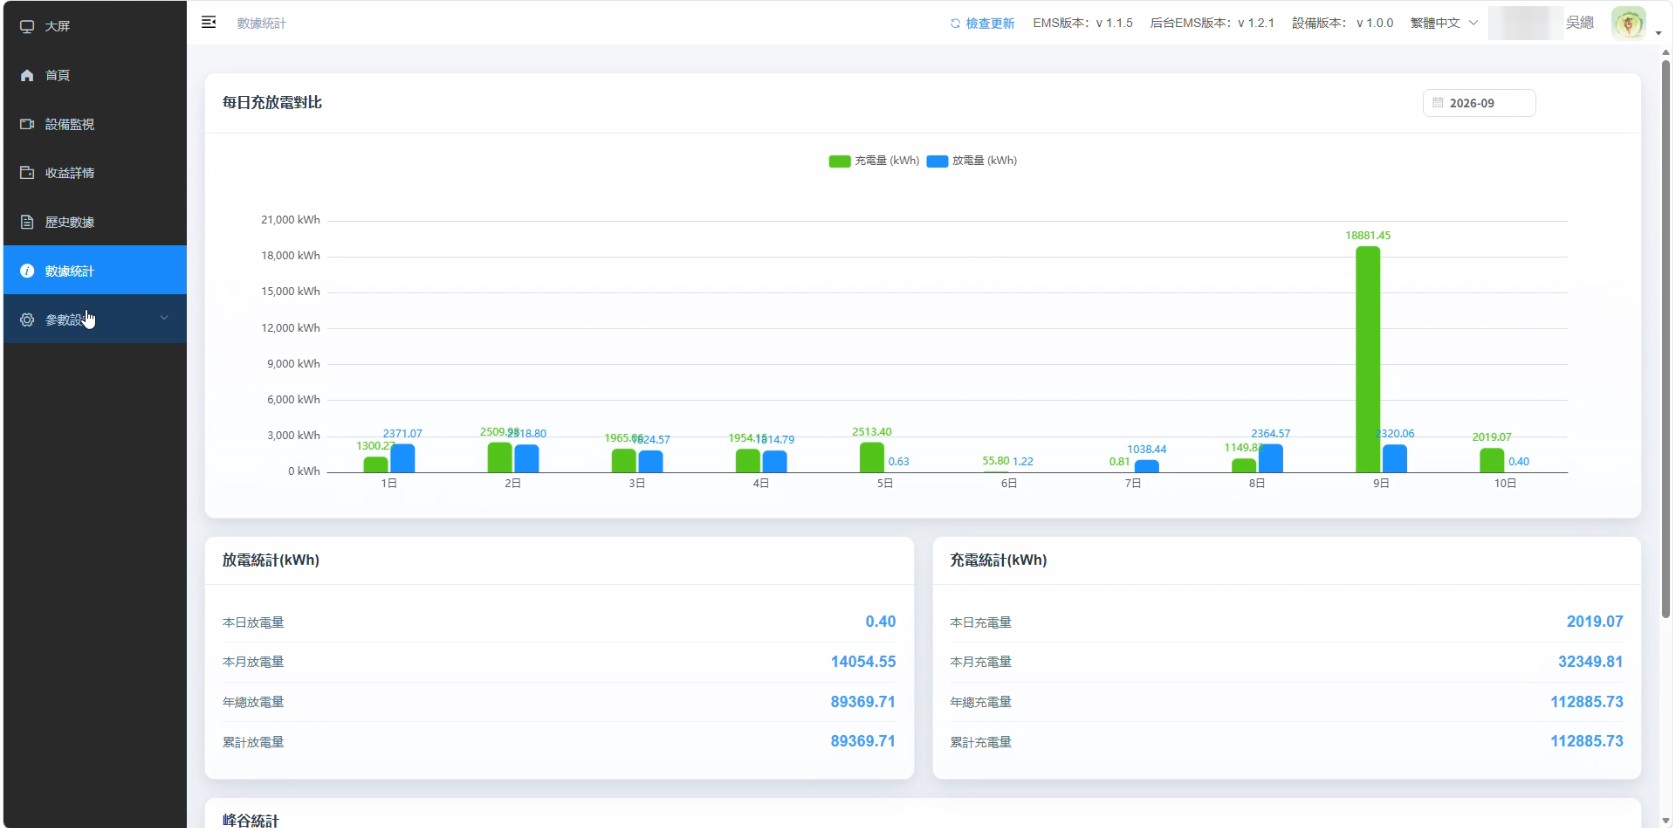Toggle the 放電量 (kWh) legend series
The height and width of the screenshot is (828, 1673).
coord(972,160)
